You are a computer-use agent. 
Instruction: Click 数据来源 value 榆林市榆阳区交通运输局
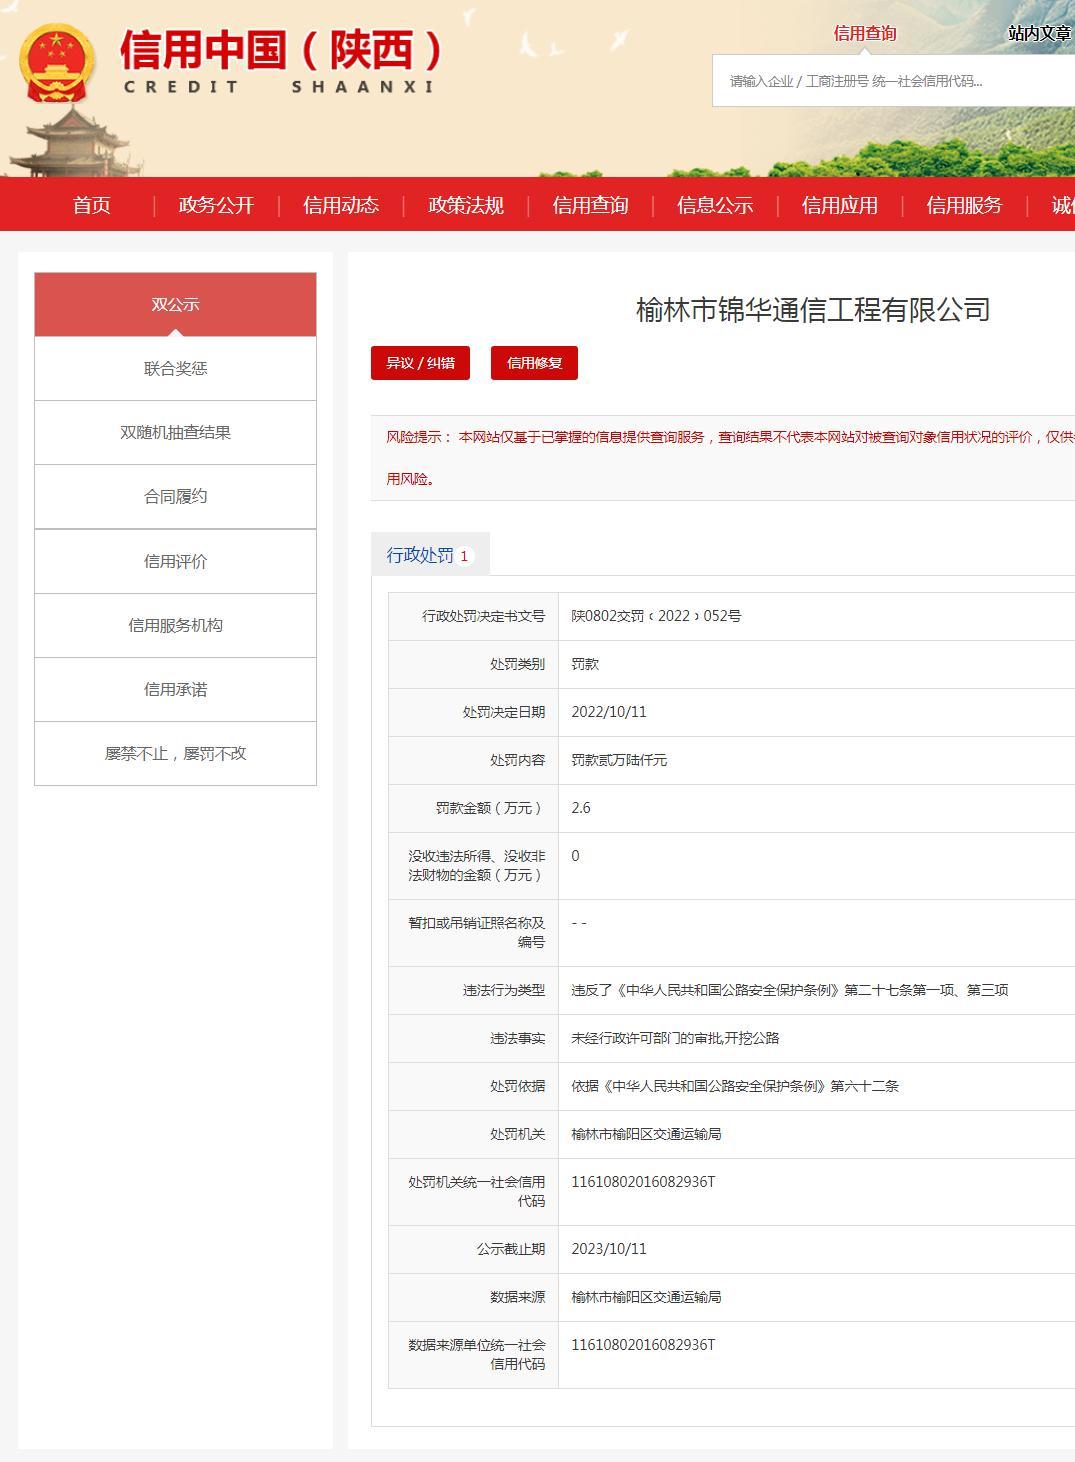point(646,1297)
